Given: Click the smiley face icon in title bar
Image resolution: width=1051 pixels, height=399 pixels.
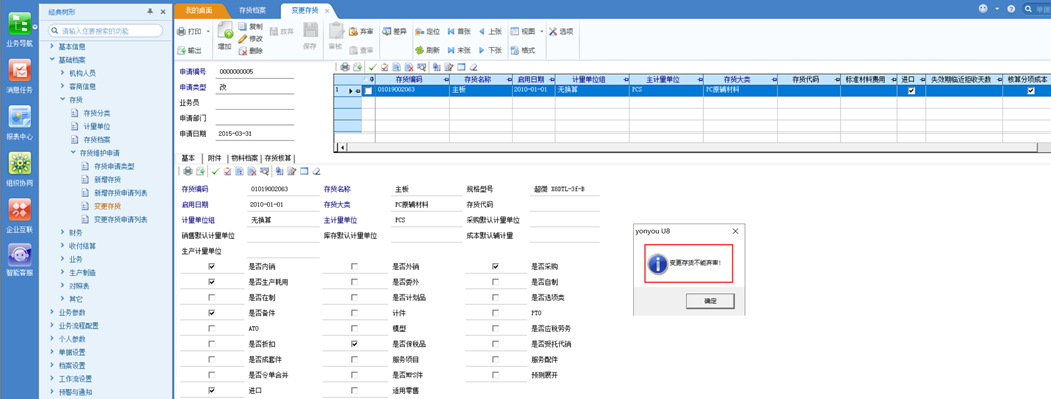Looking at the screenshot, I should point(983,9).
